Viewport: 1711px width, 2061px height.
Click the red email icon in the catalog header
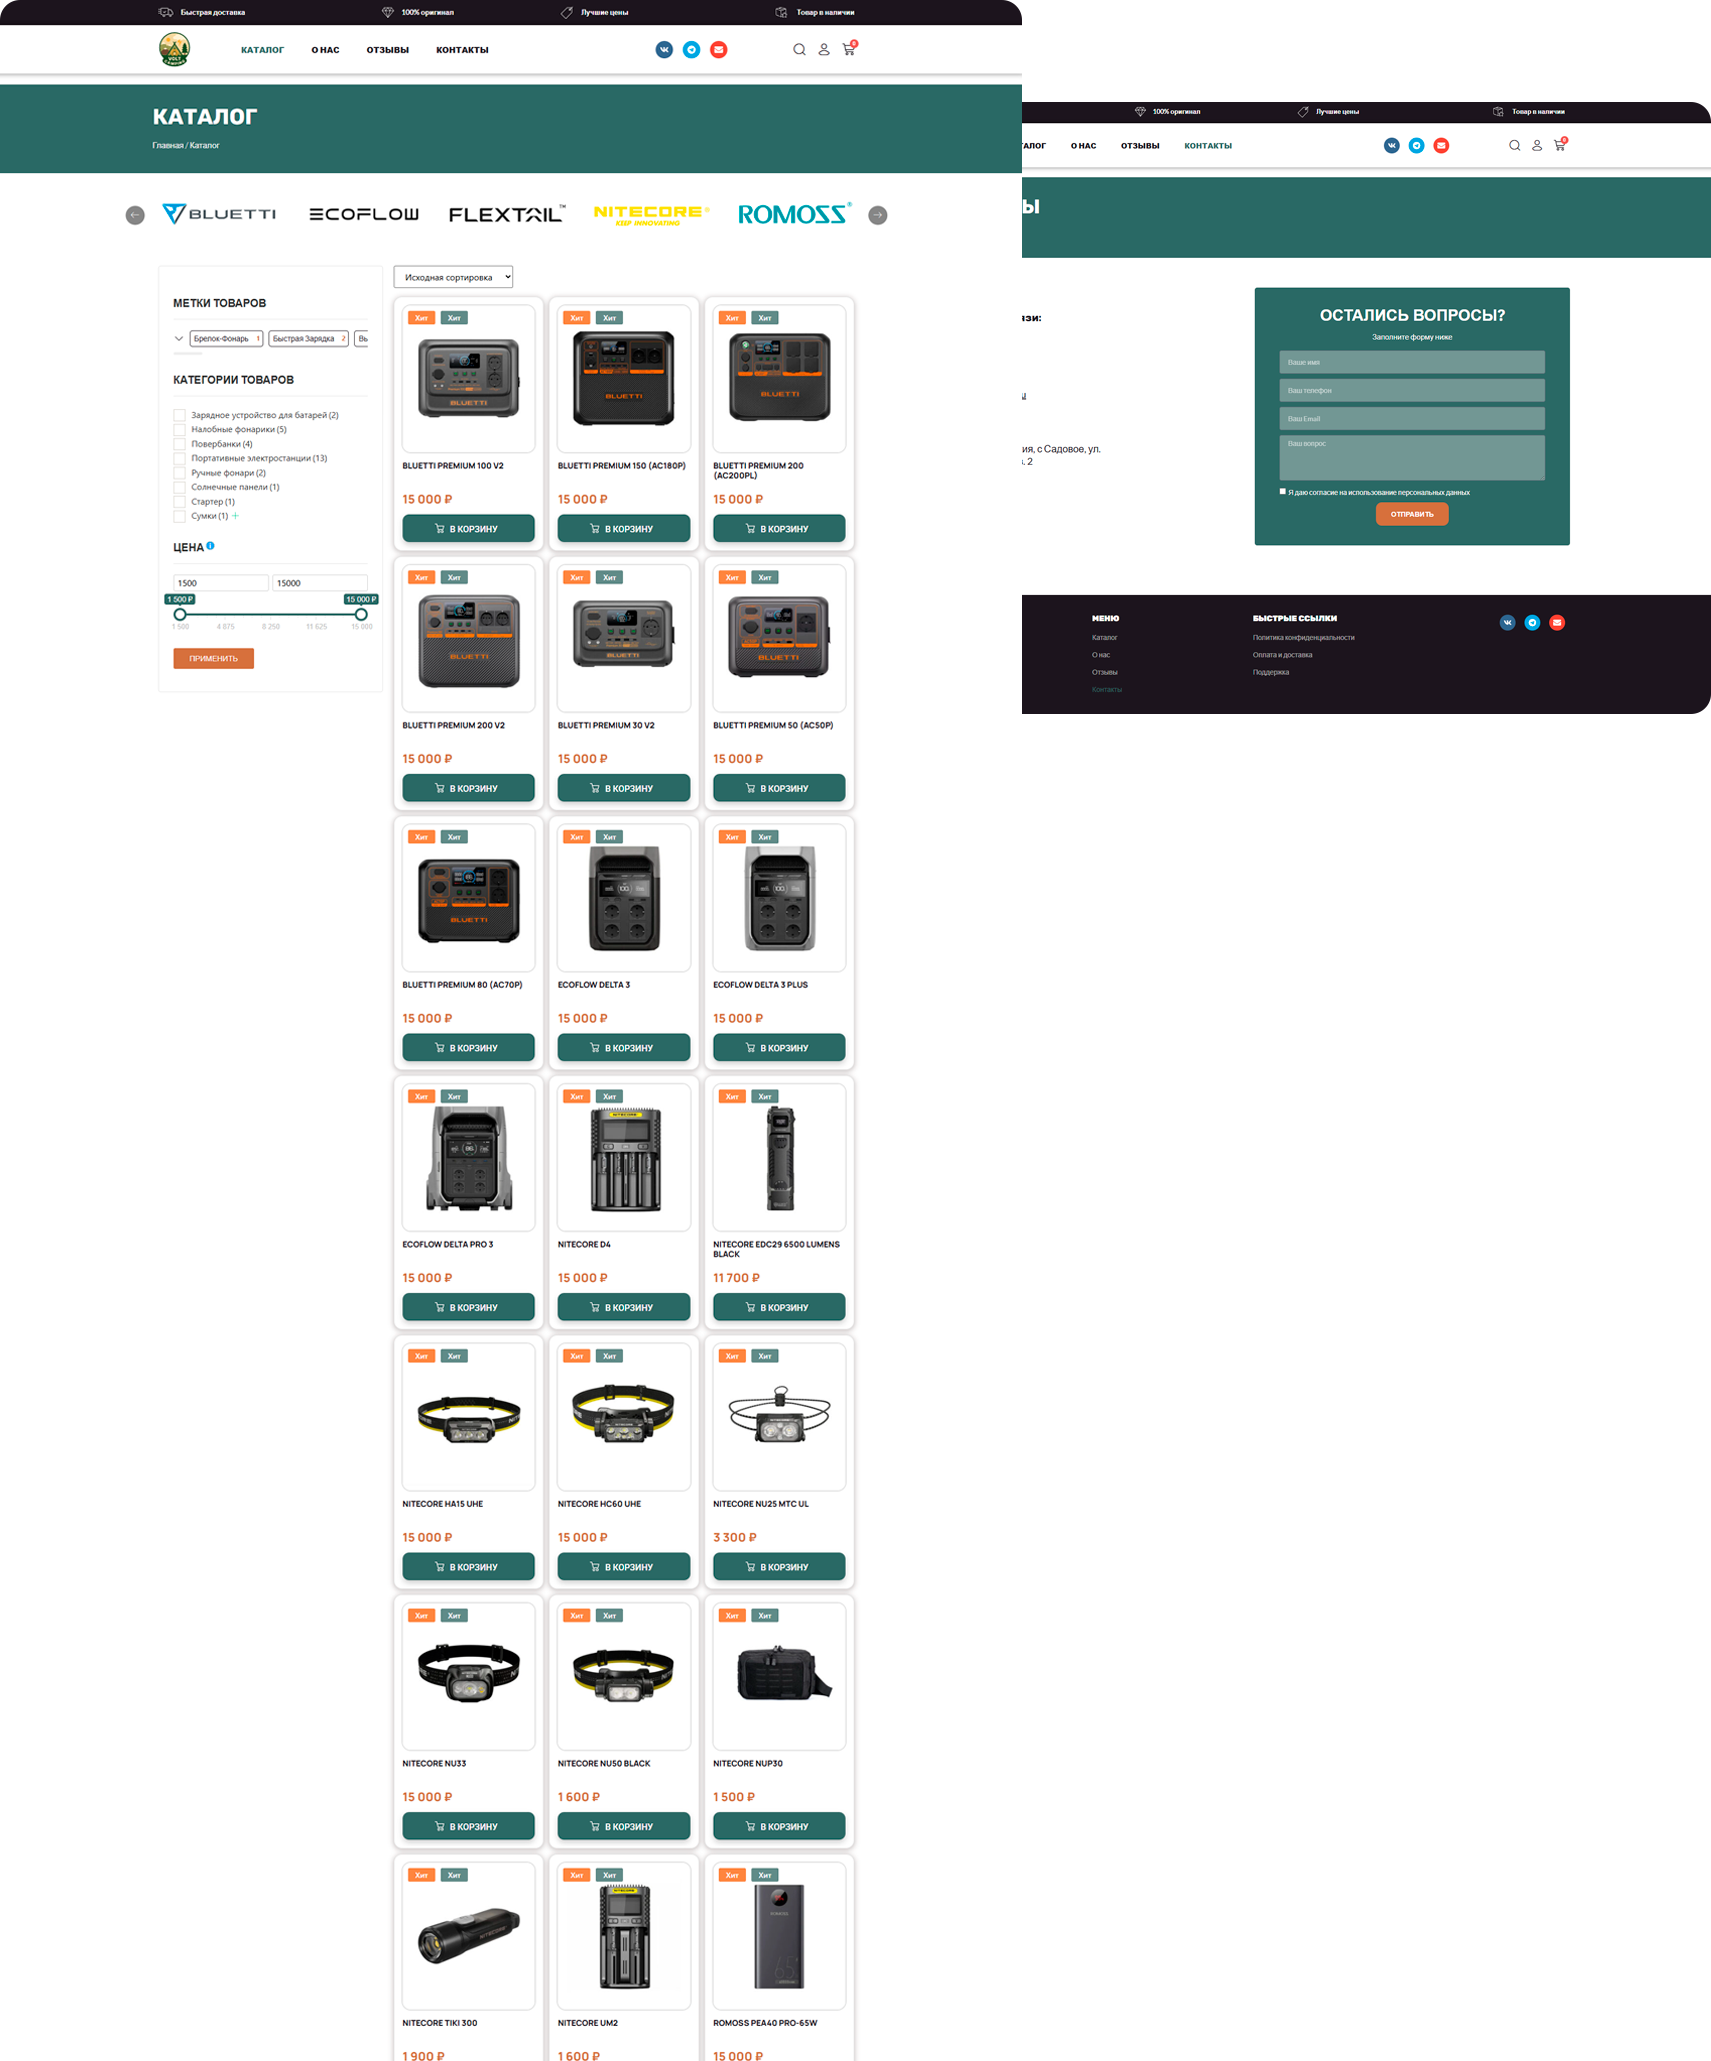point(718,50)
